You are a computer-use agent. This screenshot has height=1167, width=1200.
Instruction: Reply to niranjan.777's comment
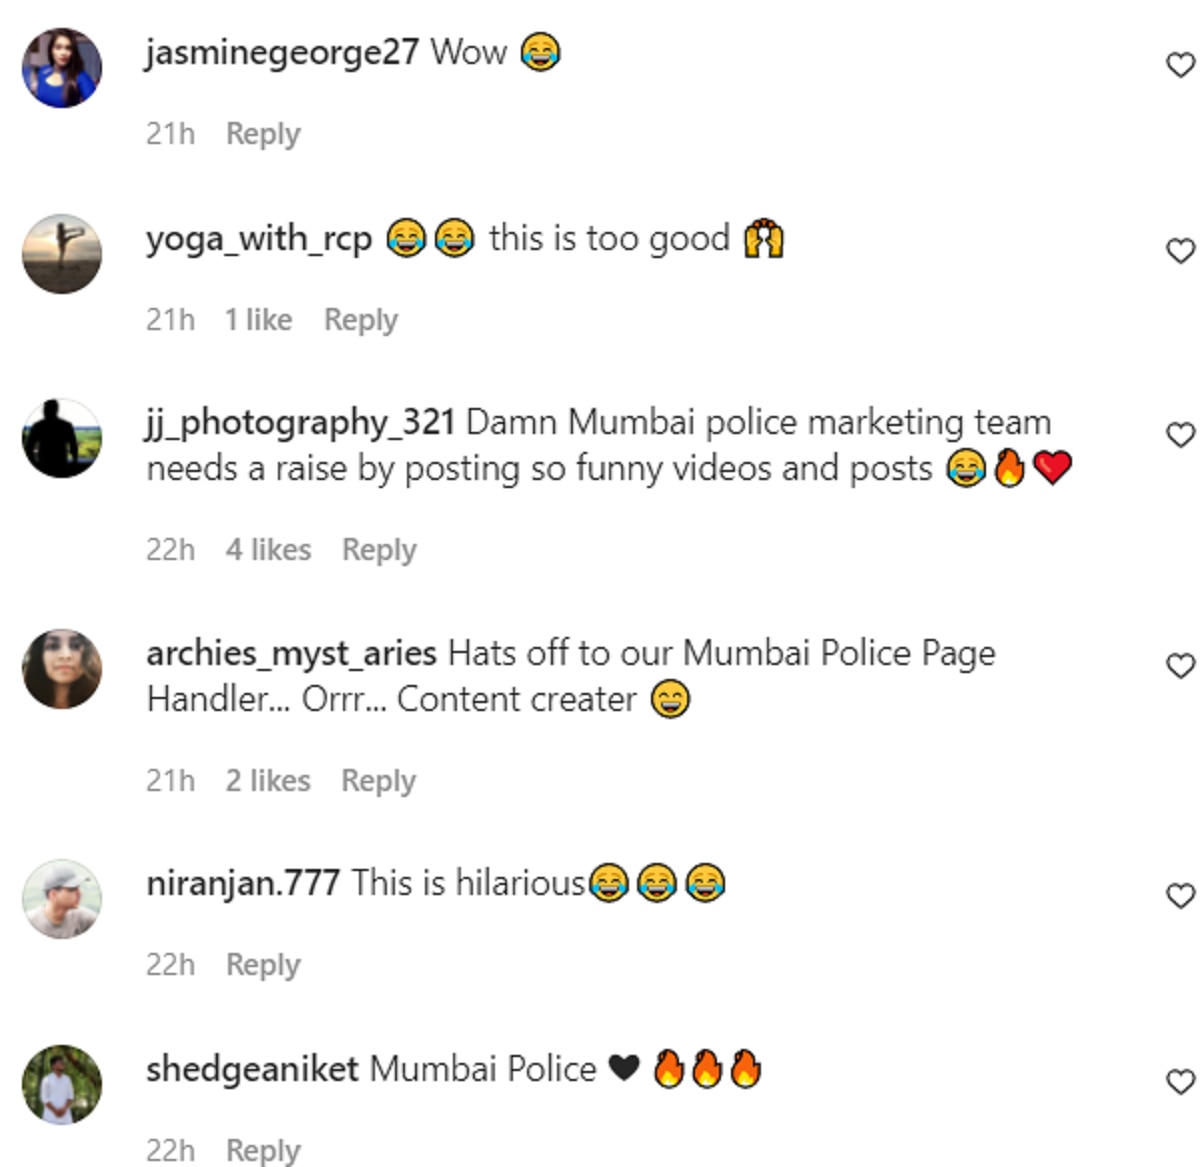click(263, 965)
